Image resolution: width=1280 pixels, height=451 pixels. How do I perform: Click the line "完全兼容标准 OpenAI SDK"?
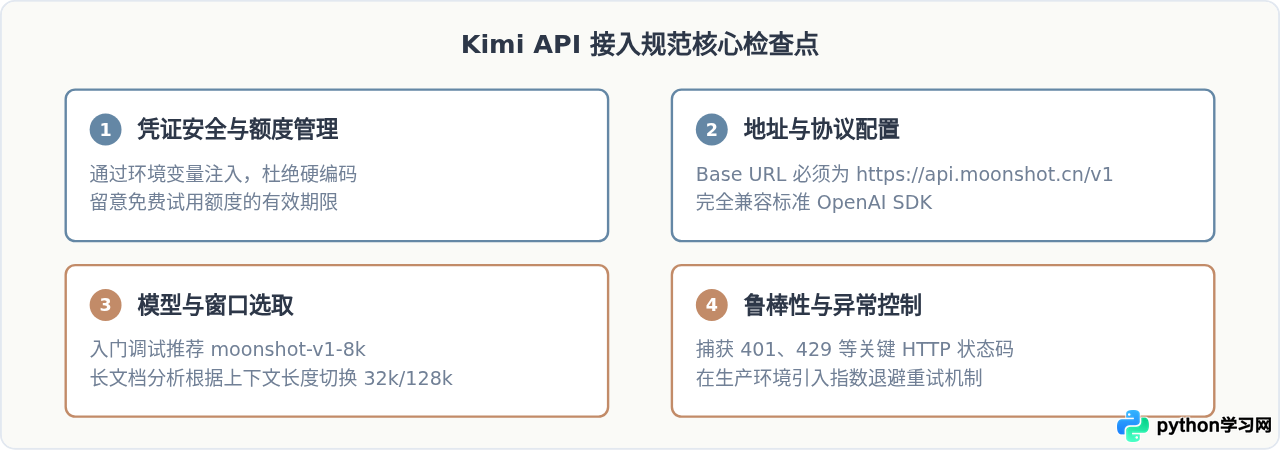tap(813, 202)
